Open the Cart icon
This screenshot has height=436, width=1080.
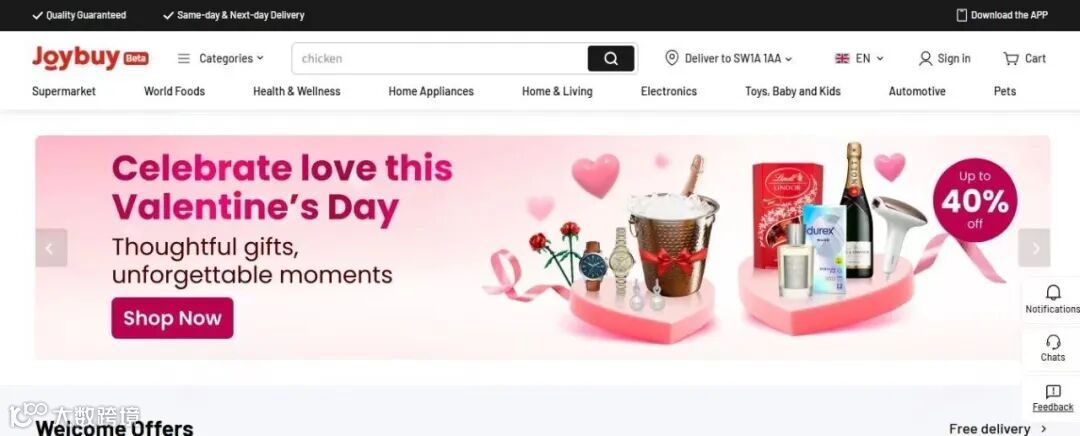[x=1010, y=59]
